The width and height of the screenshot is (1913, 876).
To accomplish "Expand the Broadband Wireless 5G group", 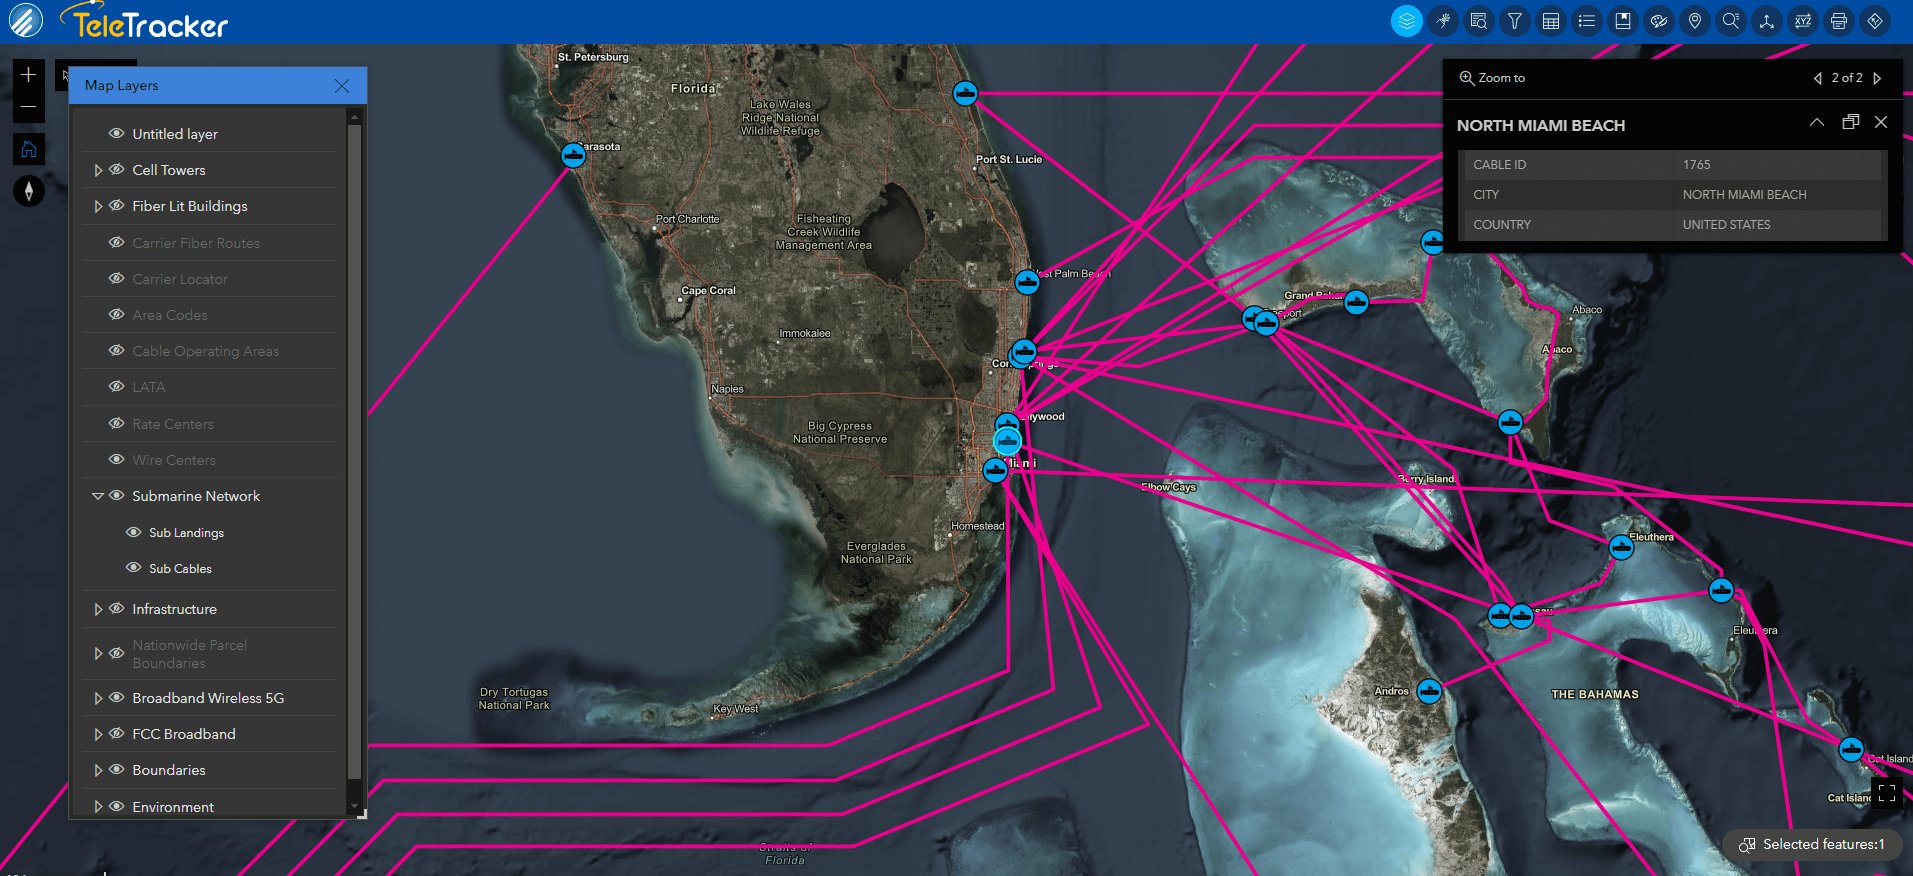I will click(x=98, y=698).
